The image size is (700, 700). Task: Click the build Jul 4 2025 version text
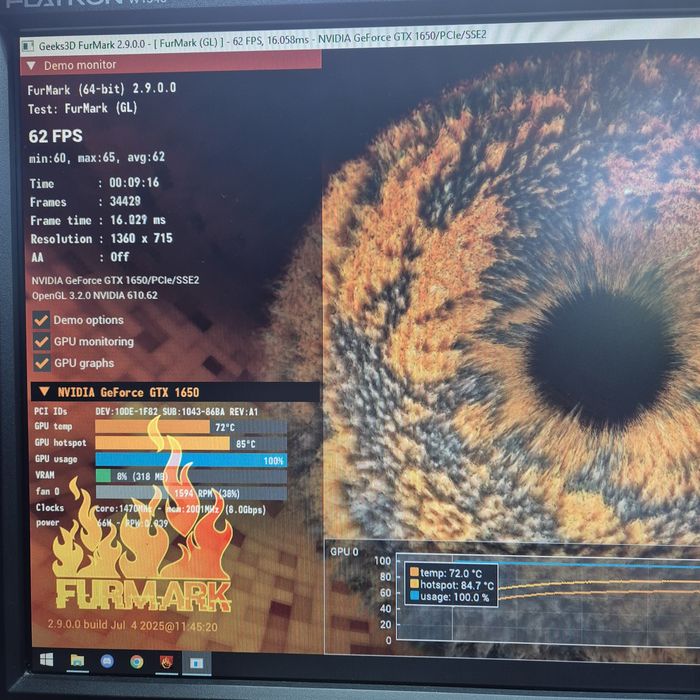point(133,625)
